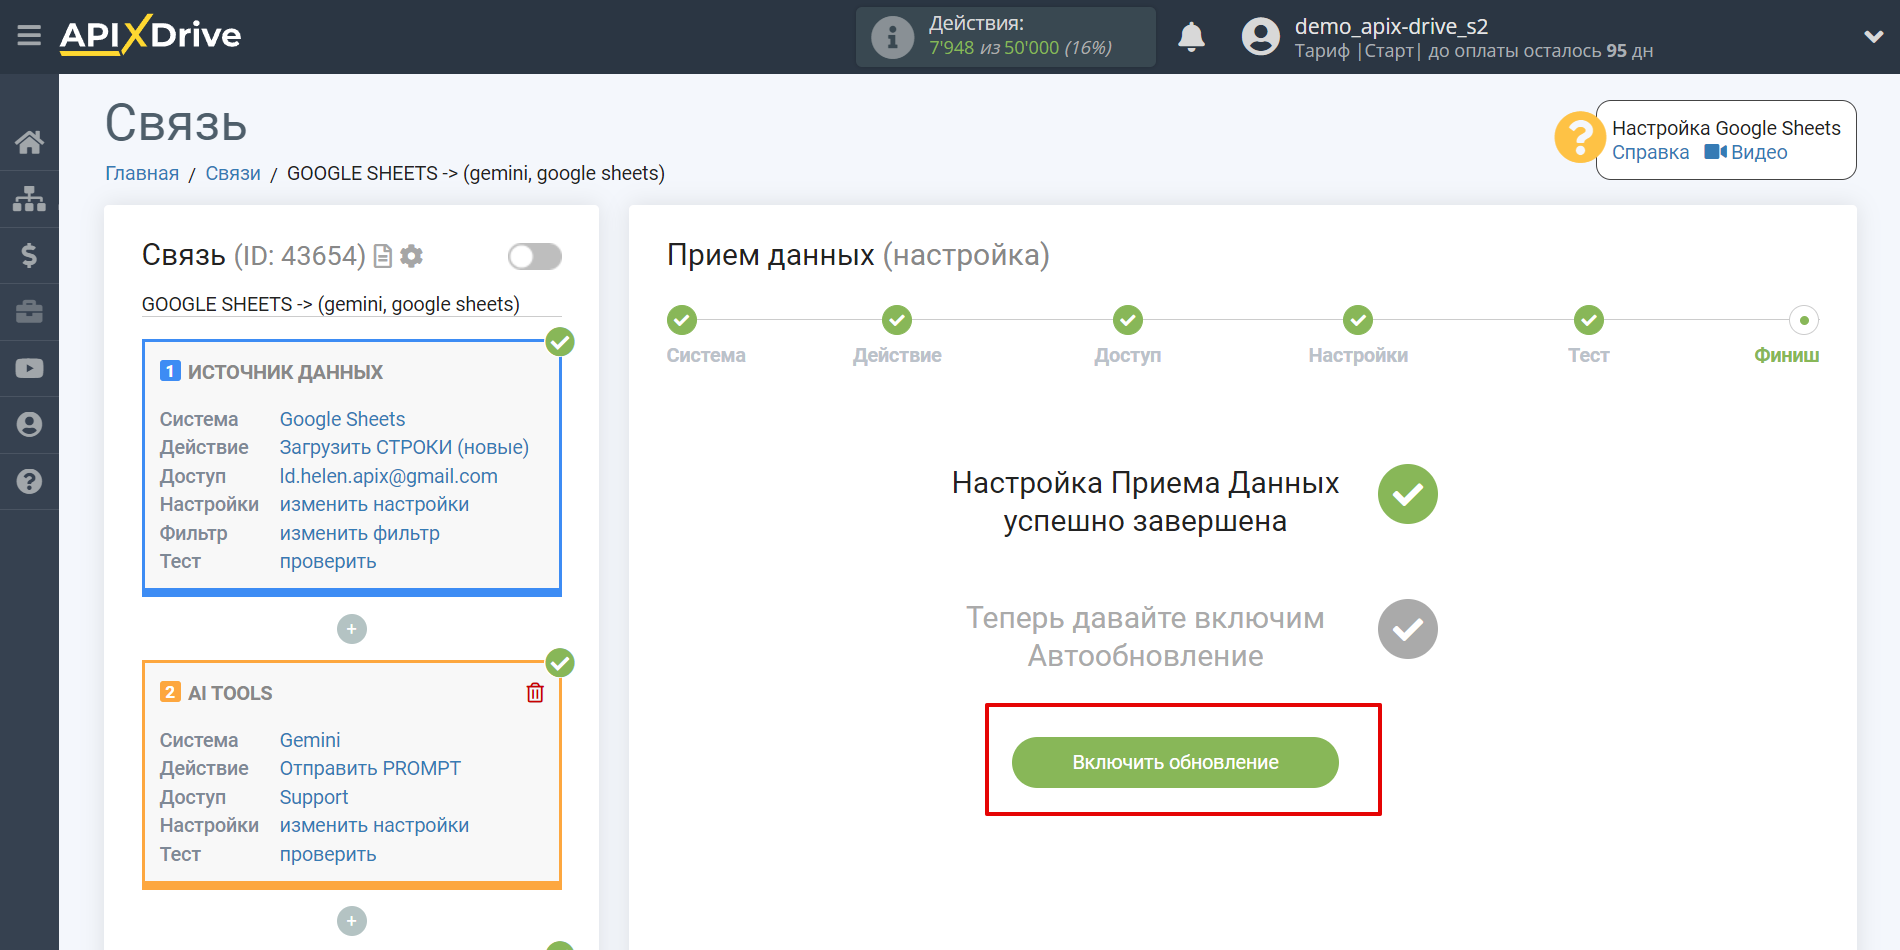
Task: Go to Главная breadcrumb
Action: pyautogui.click(x=142, y=173)
